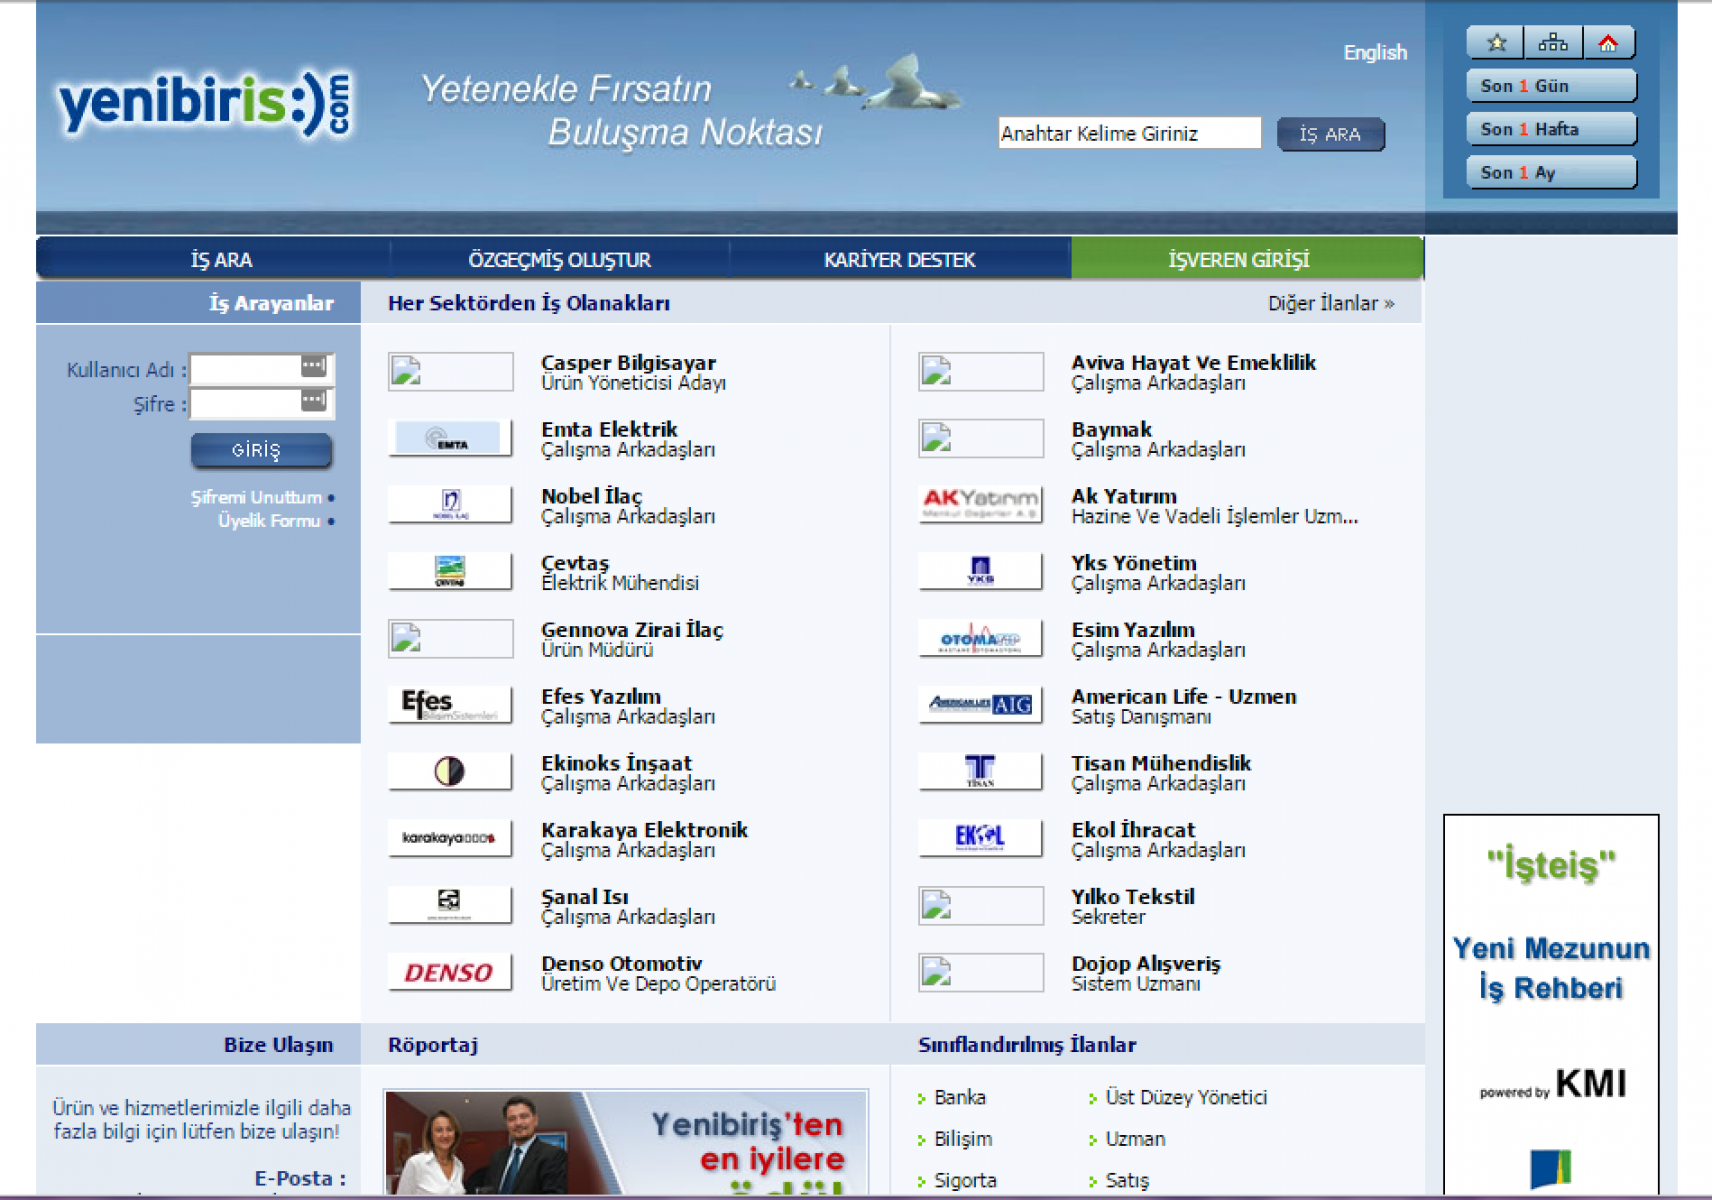This screenshot has height=1200, width=1712.
Task: Open the Uzman classified category
Action: click(x=1135, y=1139)
